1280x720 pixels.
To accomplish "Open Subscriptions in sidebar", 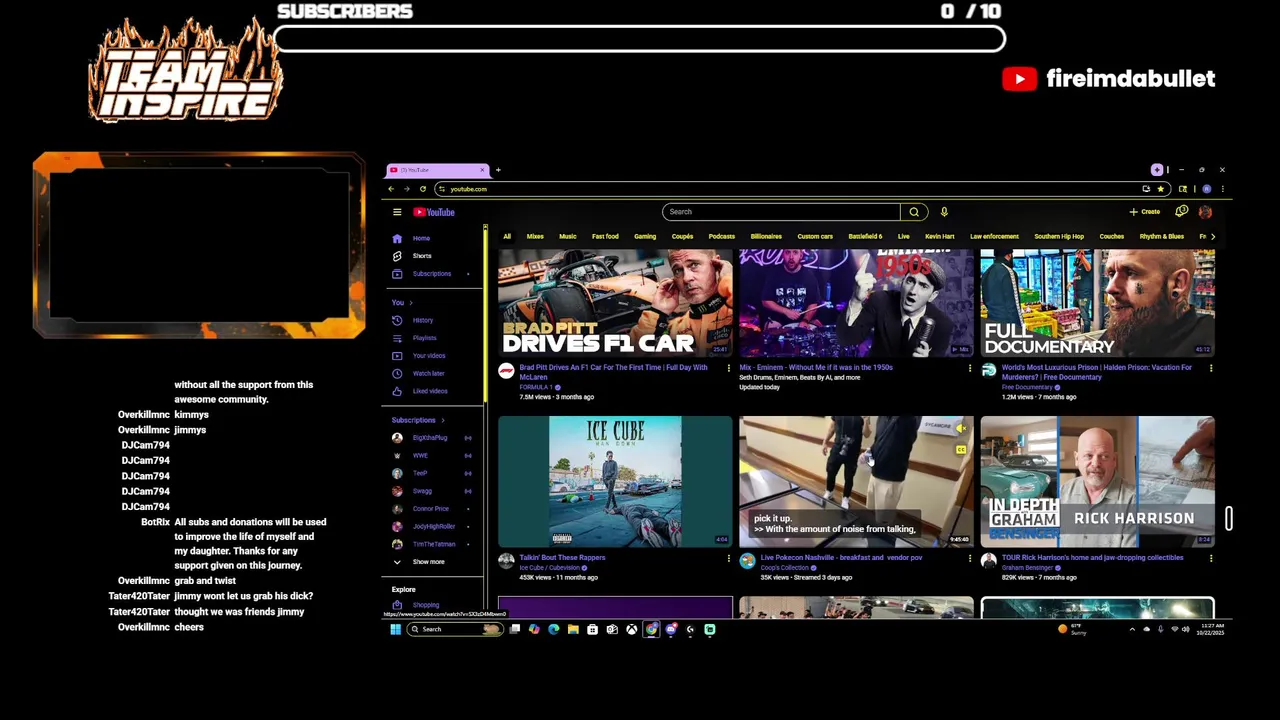I will pyautogui.click(x=431, y=274).
